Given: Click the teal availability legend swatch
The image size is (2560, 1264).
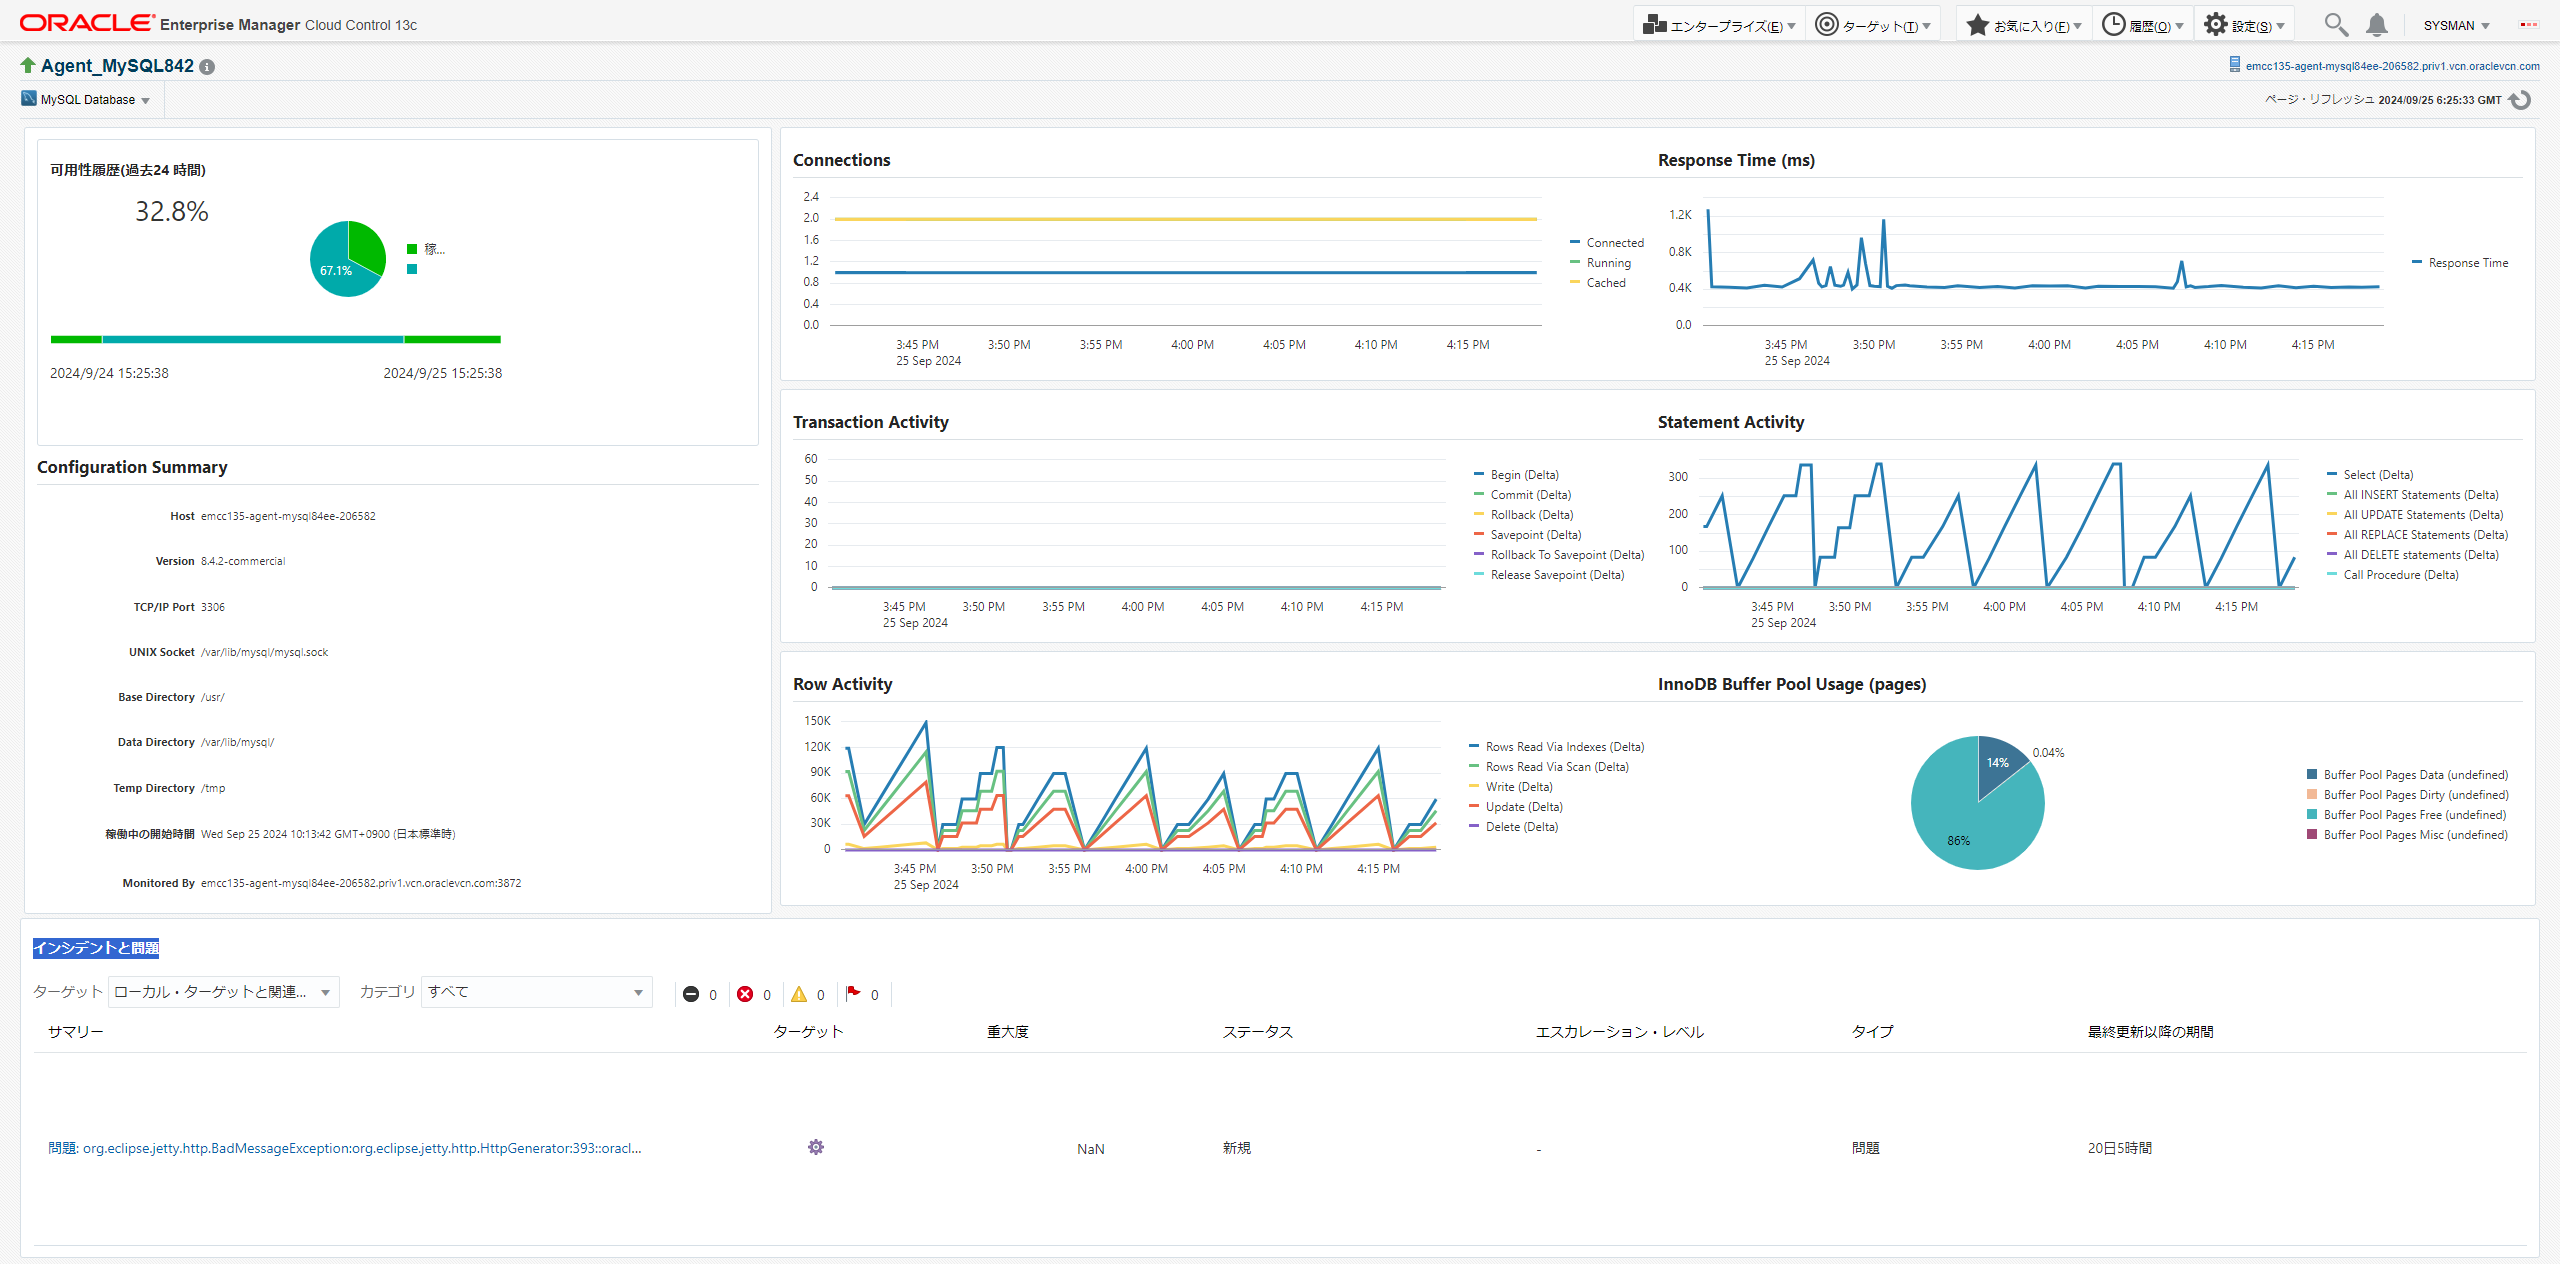Looking at the screenshot, I should tap(412, 269).
